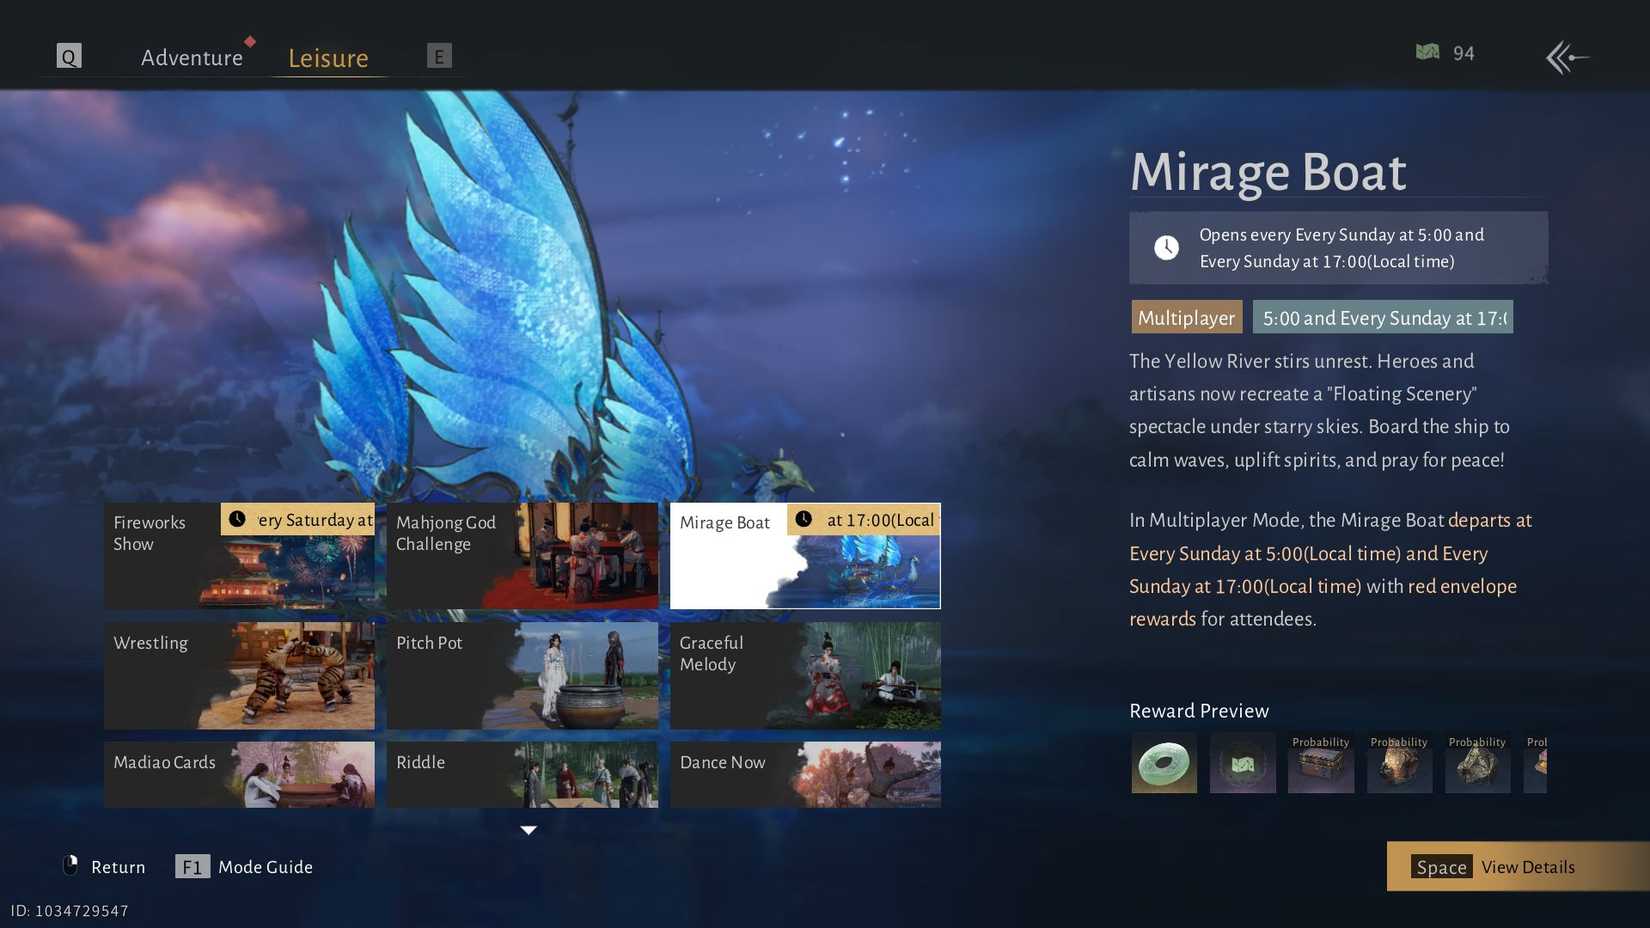Stay on the Leisure tab
Image resolution: width=1650 pixels, height=928 pixels.
tap(328, 58)
